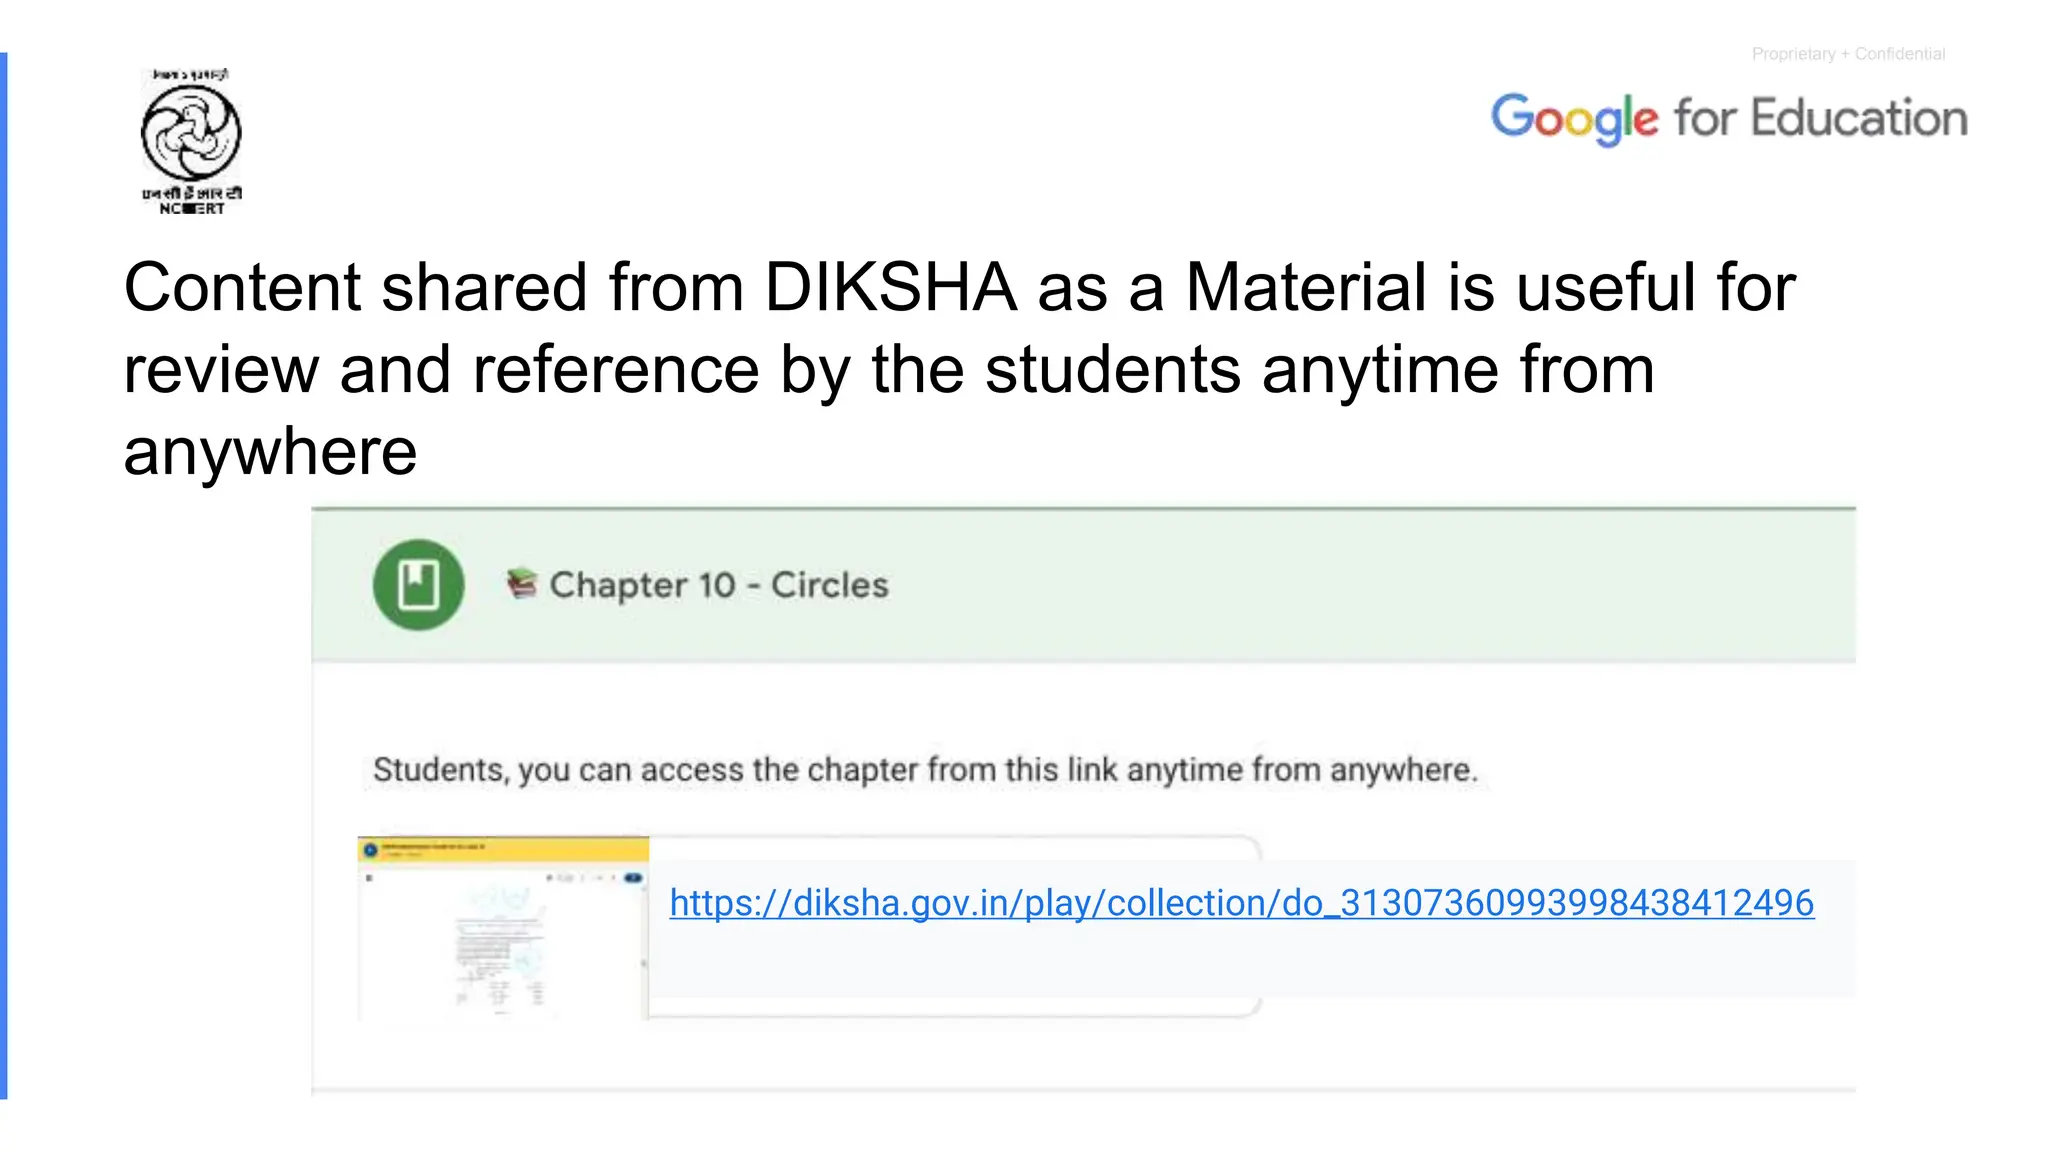Click the document page inside the link preview

(x=500, y=945)
